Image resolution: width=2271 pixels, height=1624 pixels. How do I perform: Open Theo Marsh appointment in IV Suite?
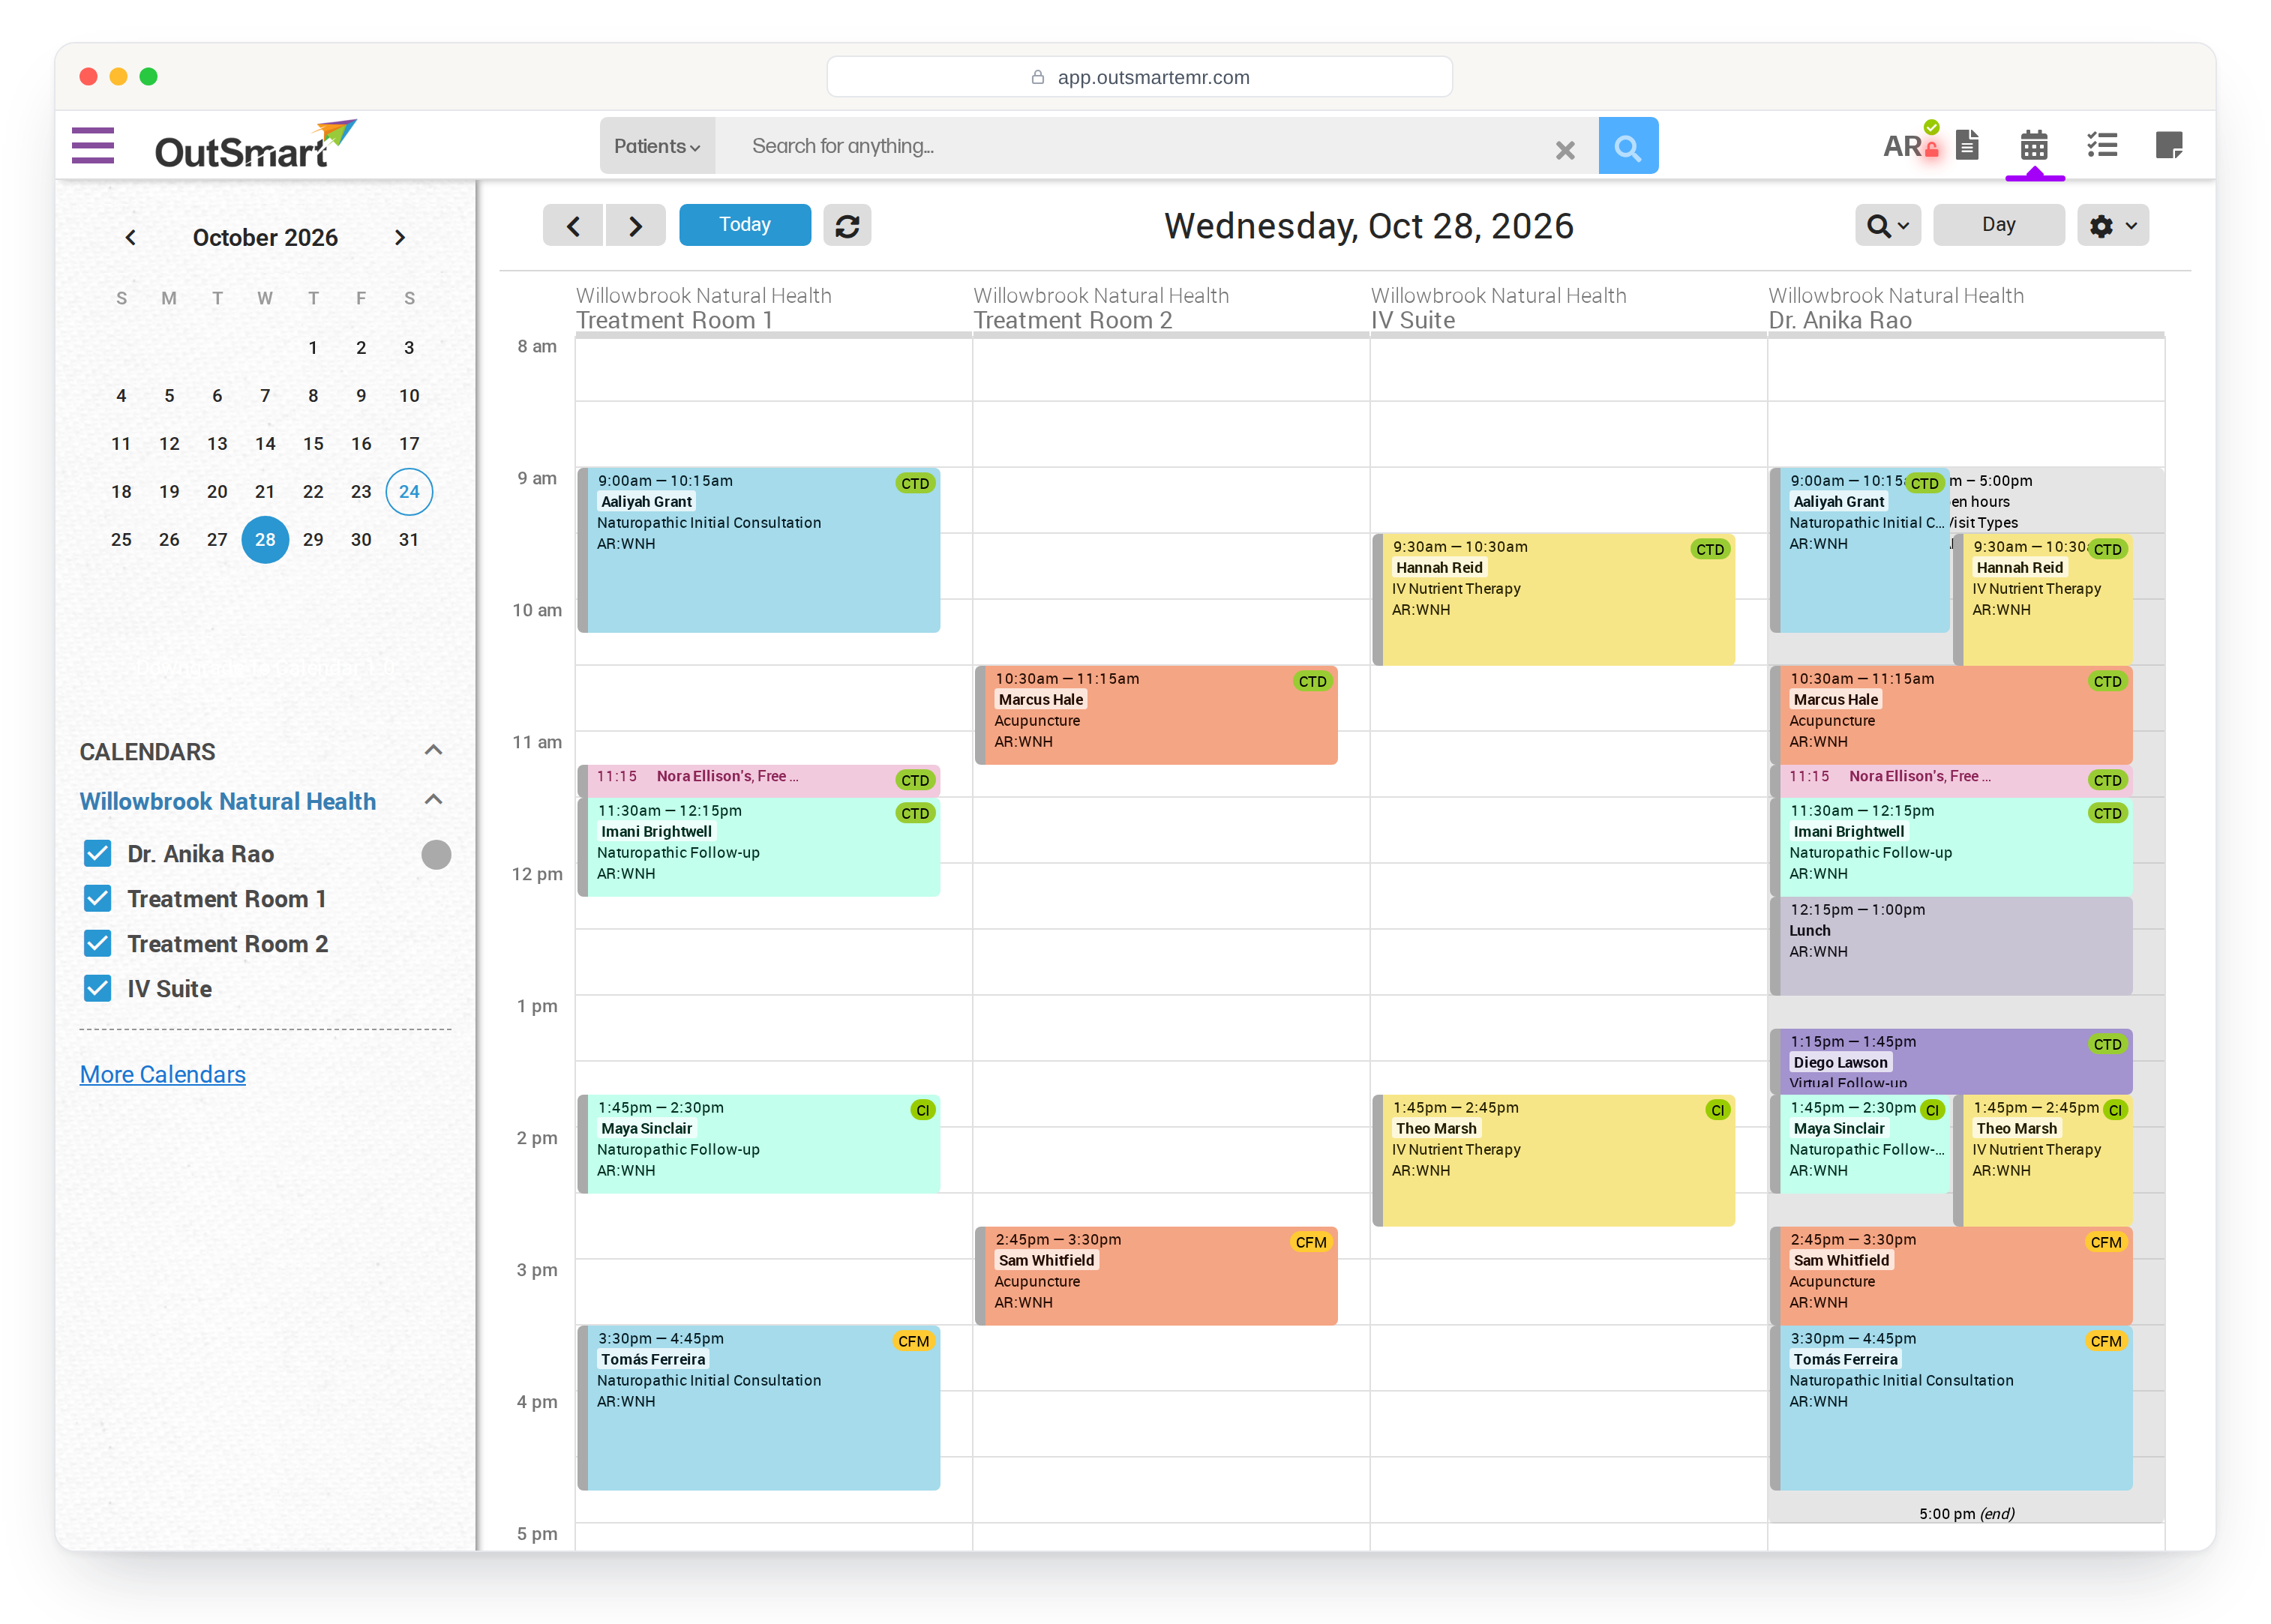coord(1553,1160)
